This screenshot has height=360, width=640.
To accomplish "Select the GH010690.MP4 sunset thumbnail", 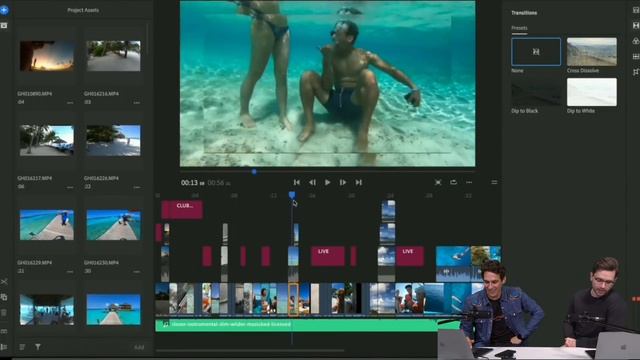I will pyautogui.click(x=47, y=56).
